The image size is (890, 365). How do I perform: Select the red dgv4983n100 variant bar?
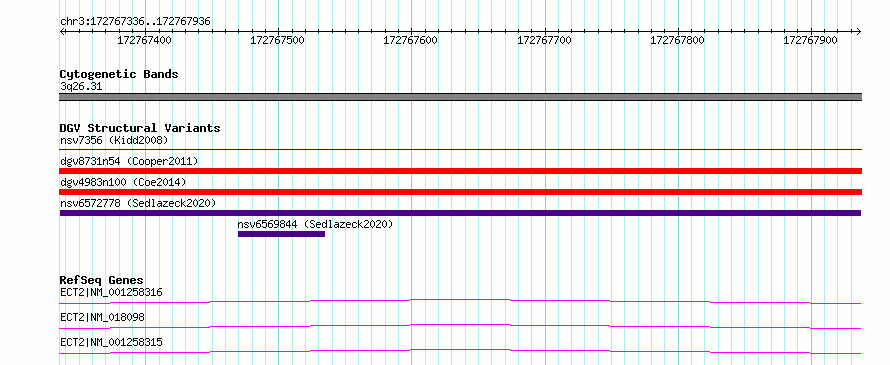click(460, 192)
